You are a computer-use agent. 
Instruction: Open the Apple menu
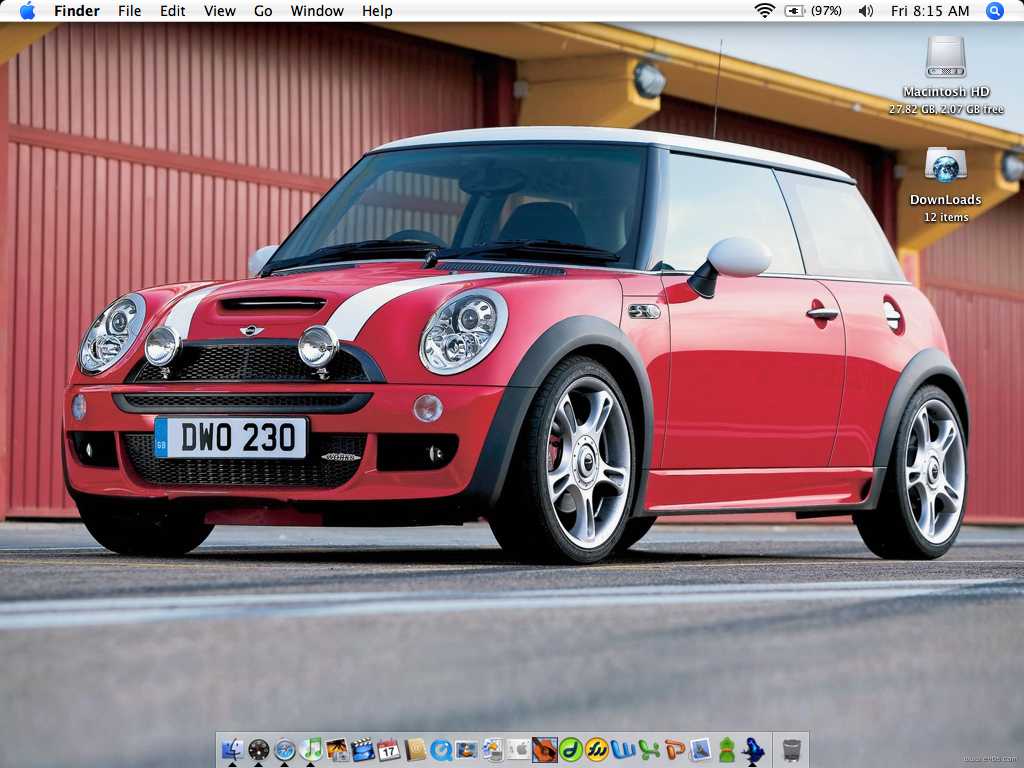(x=27, y=11)
